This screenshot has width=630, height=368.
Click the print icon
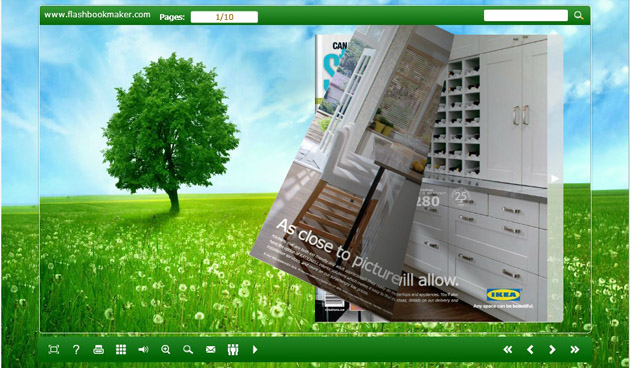[98, 350]
